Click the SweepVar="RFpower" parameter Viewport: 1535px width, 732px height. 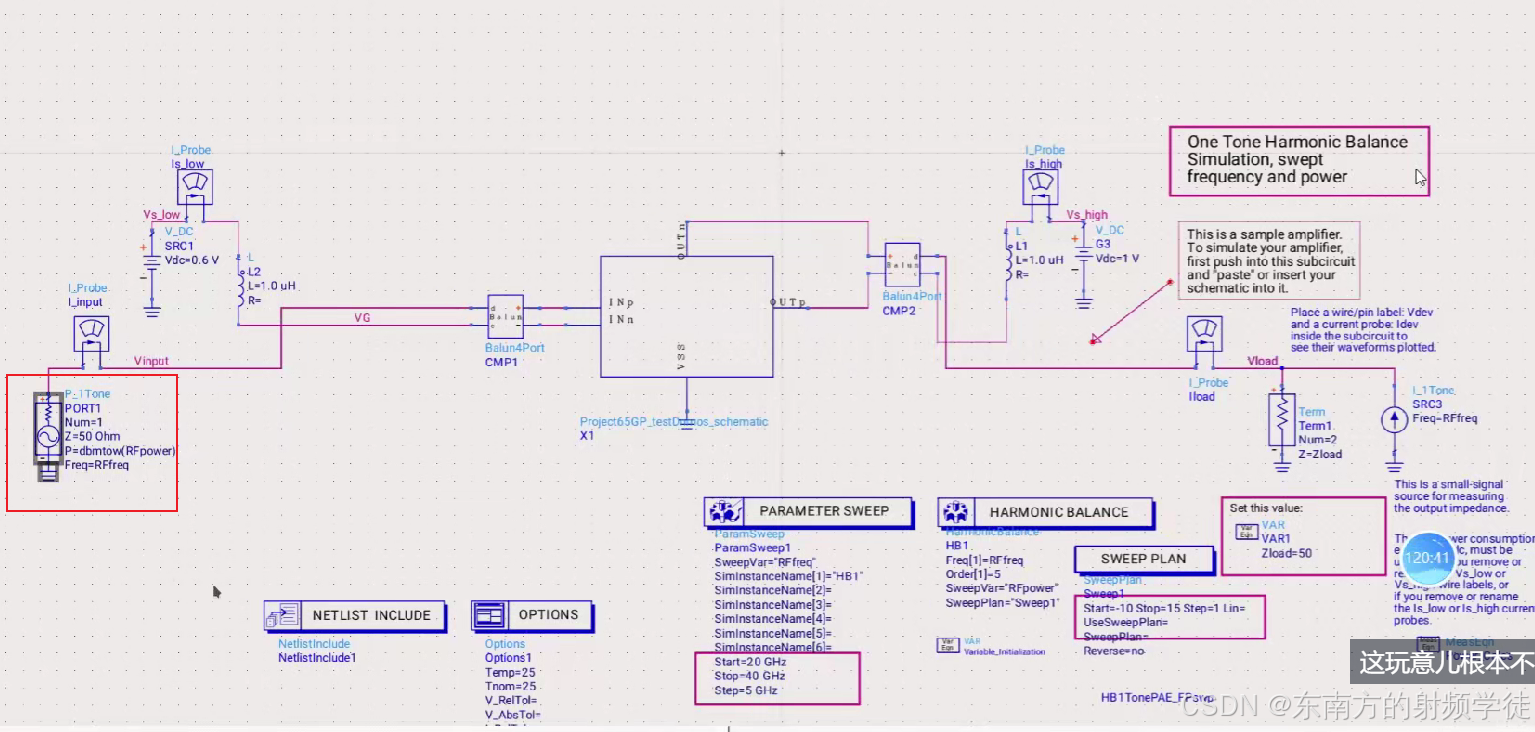coord(1001,589)
